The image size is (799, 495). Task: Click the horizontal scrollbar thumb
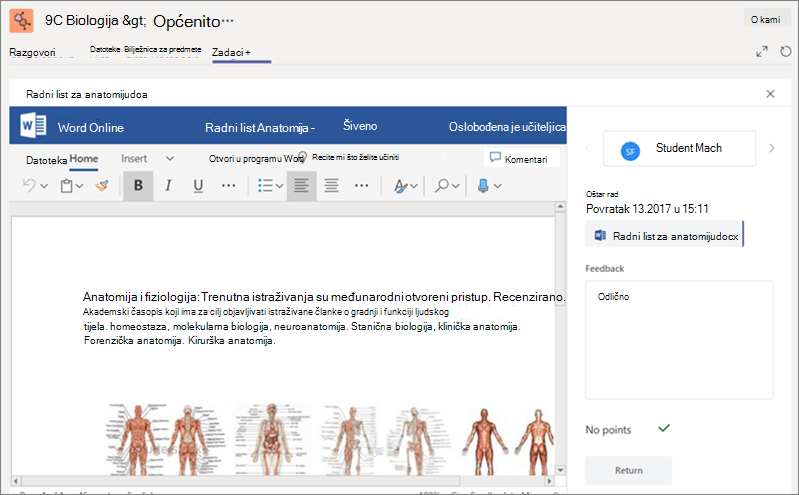(x=241, y=481)
